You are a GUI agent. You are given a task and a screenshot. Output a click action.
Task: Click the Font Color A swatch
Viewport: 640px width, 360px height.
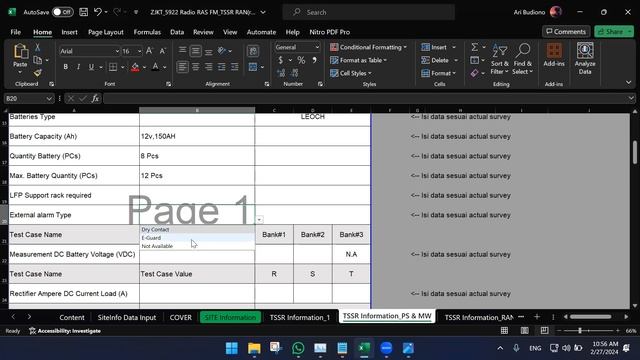[155, 67]
